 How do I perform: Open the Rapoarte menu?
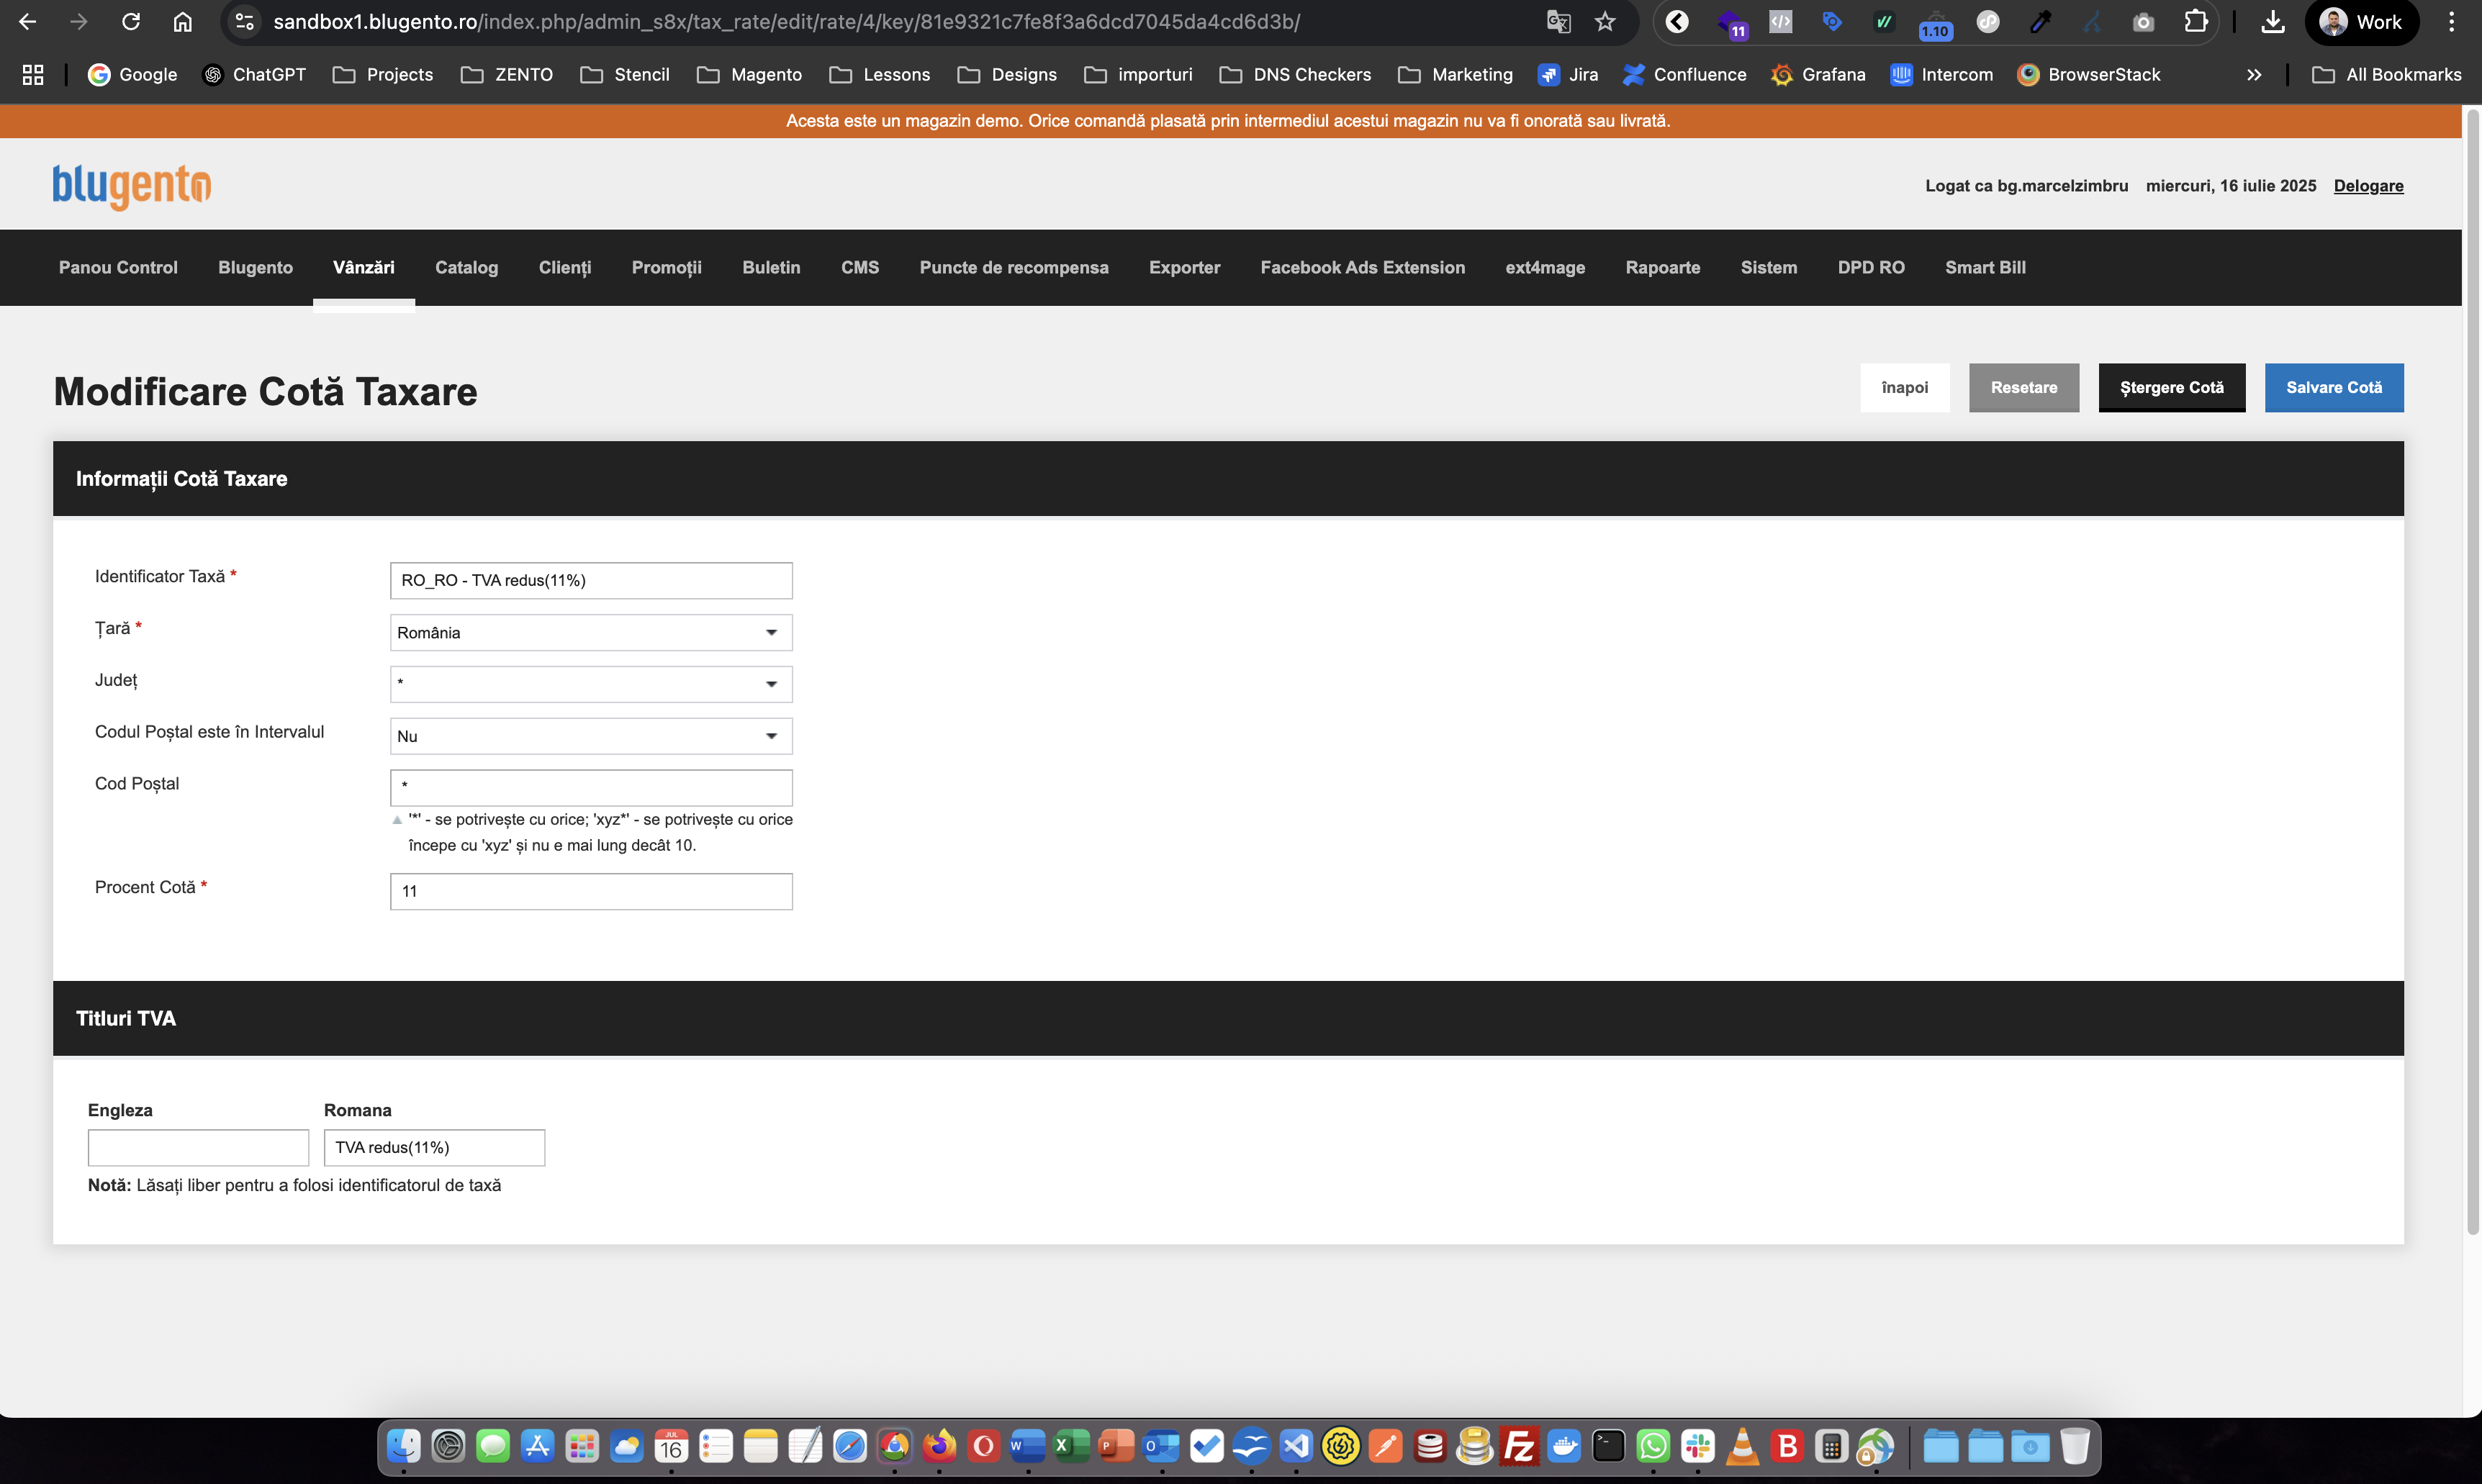(x=1663, y=268)
